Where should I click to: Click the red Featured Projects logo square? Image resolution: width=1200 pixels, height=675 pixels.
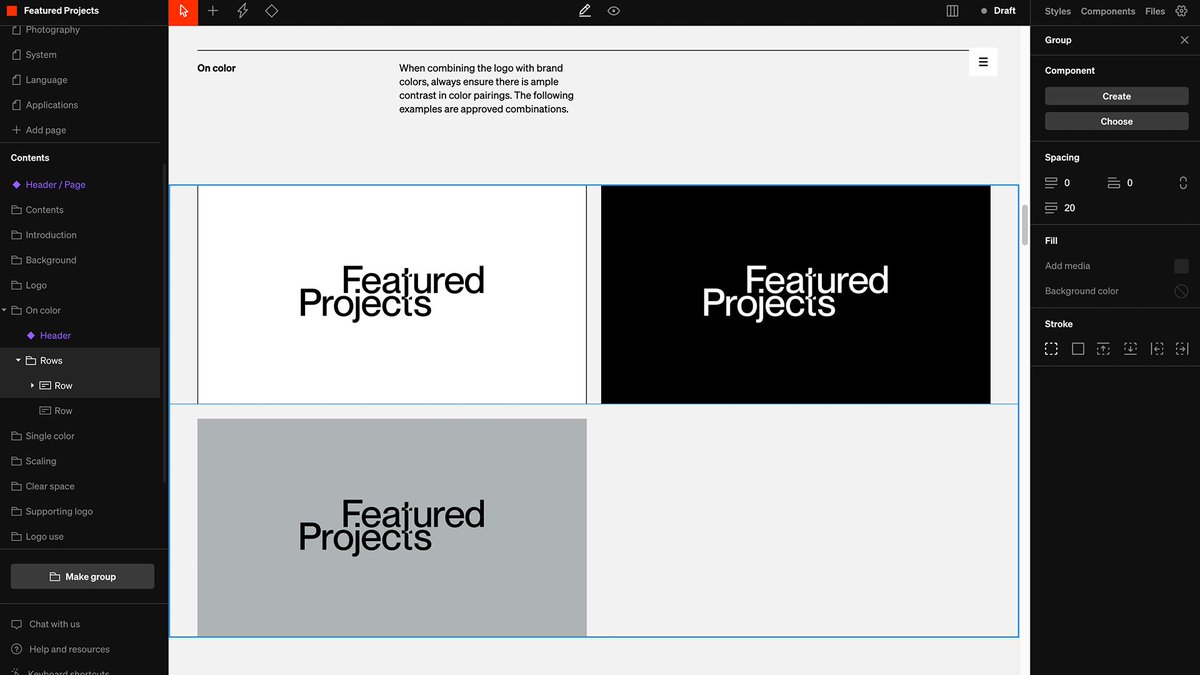[13, 11]
